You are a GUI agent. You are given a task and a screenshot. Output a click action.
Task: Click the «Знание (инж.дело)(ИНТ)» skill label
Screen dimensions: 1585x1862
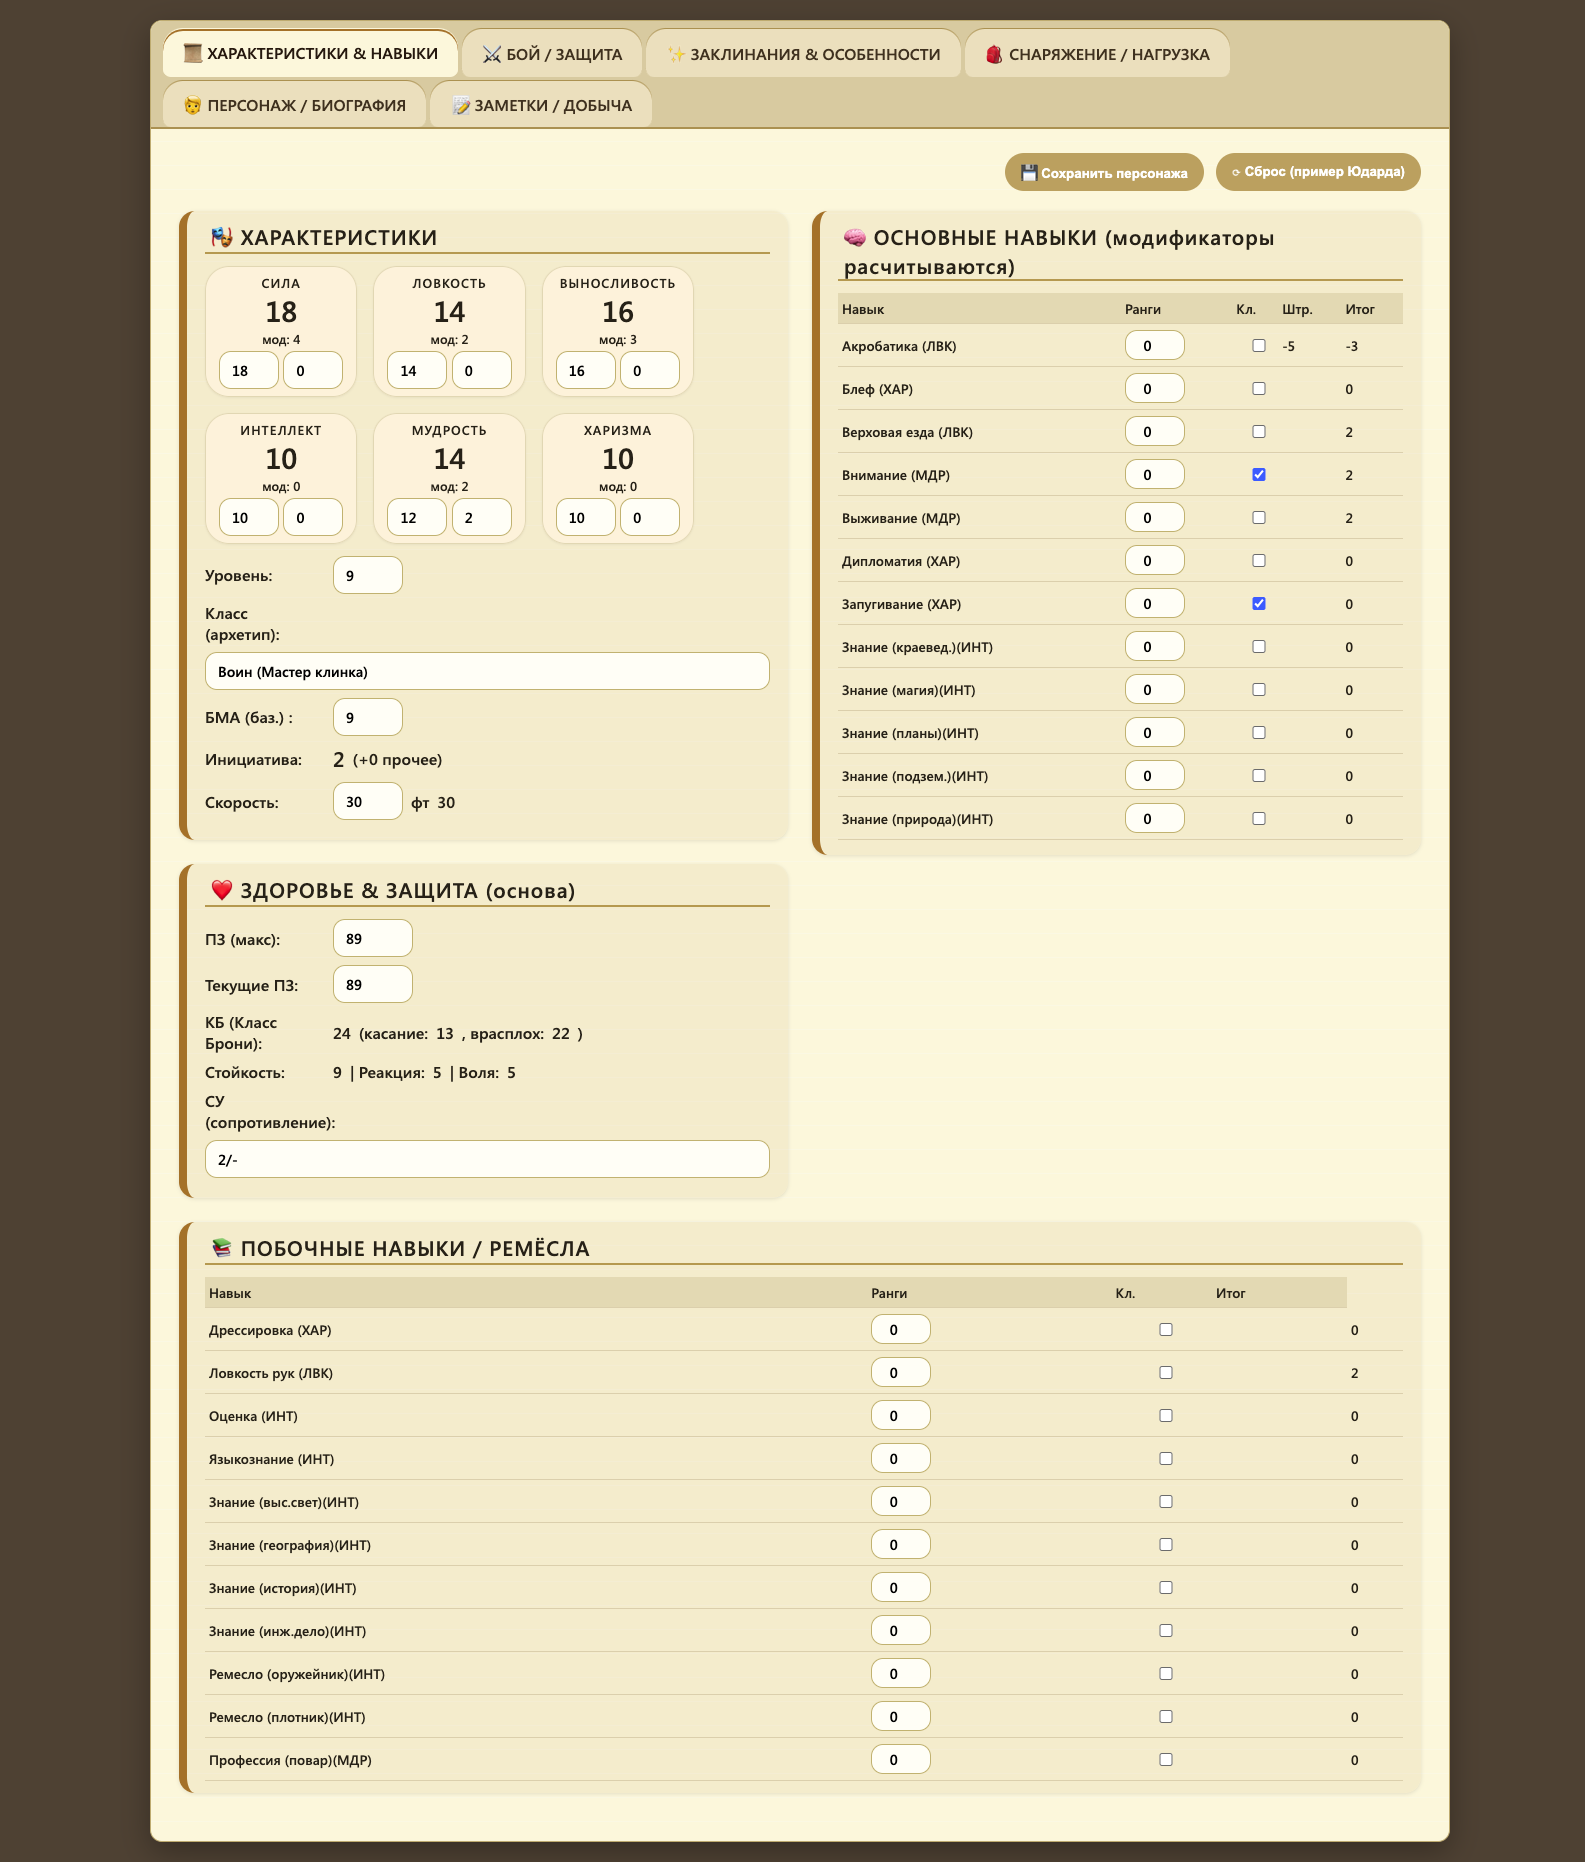tap(287, 1631)
